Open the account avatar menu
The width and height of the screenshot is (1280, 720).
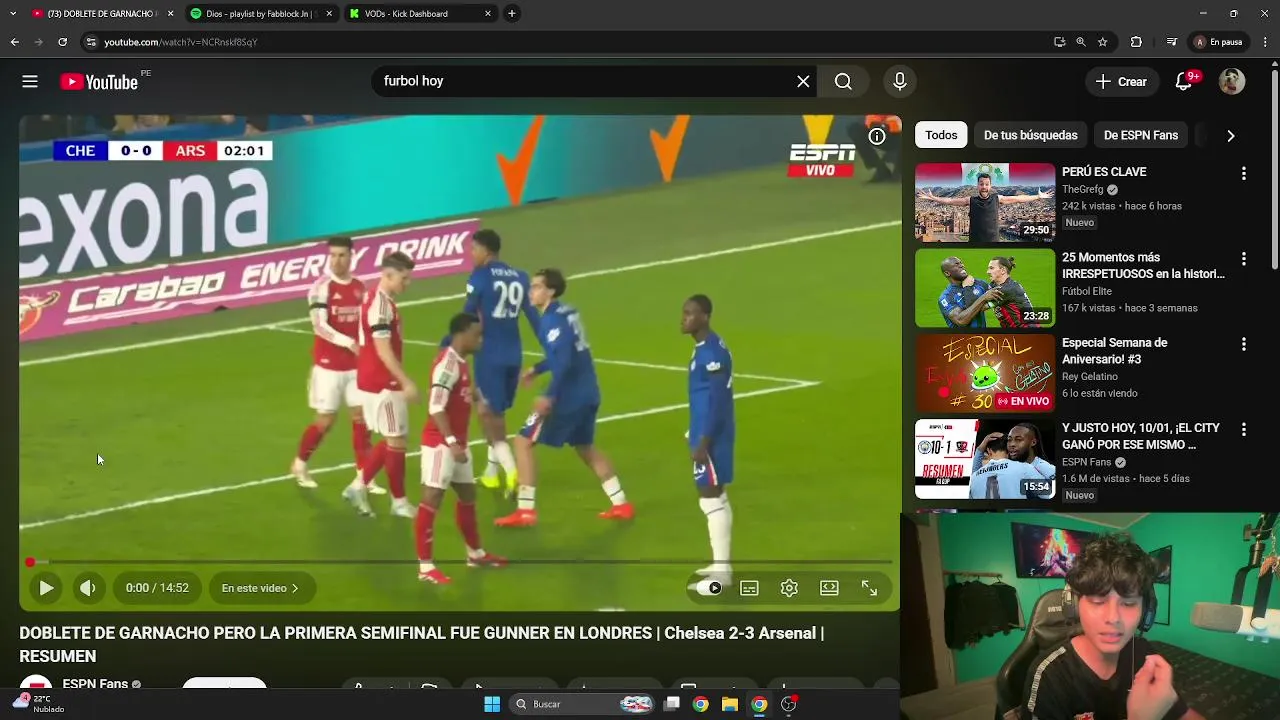[x=1232, y=82]
